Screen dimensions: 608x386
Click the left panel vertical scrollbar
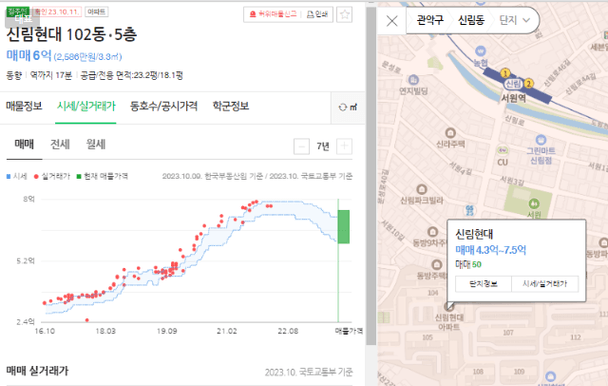[x=371, y=175]
